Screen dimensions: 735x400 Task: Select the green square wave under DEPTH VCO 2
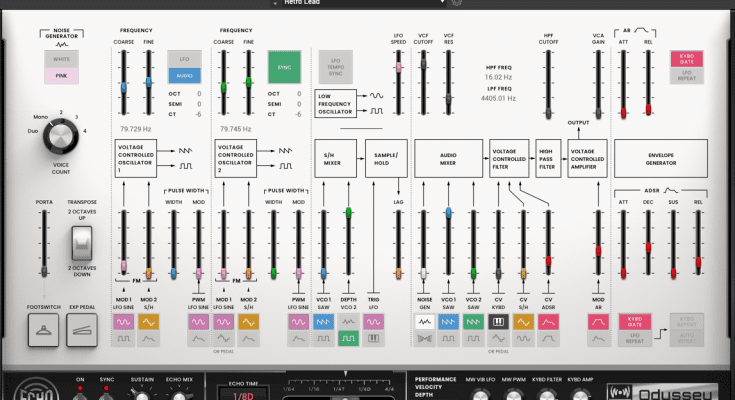click(348, 339)
